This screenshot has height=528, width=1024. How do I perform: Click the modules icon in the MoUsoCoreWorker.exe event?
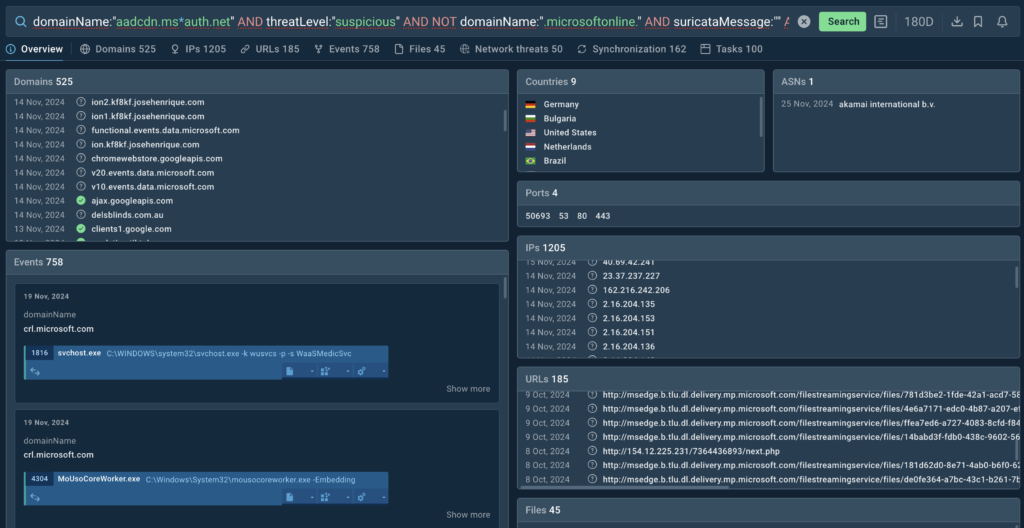coord(325,497)
